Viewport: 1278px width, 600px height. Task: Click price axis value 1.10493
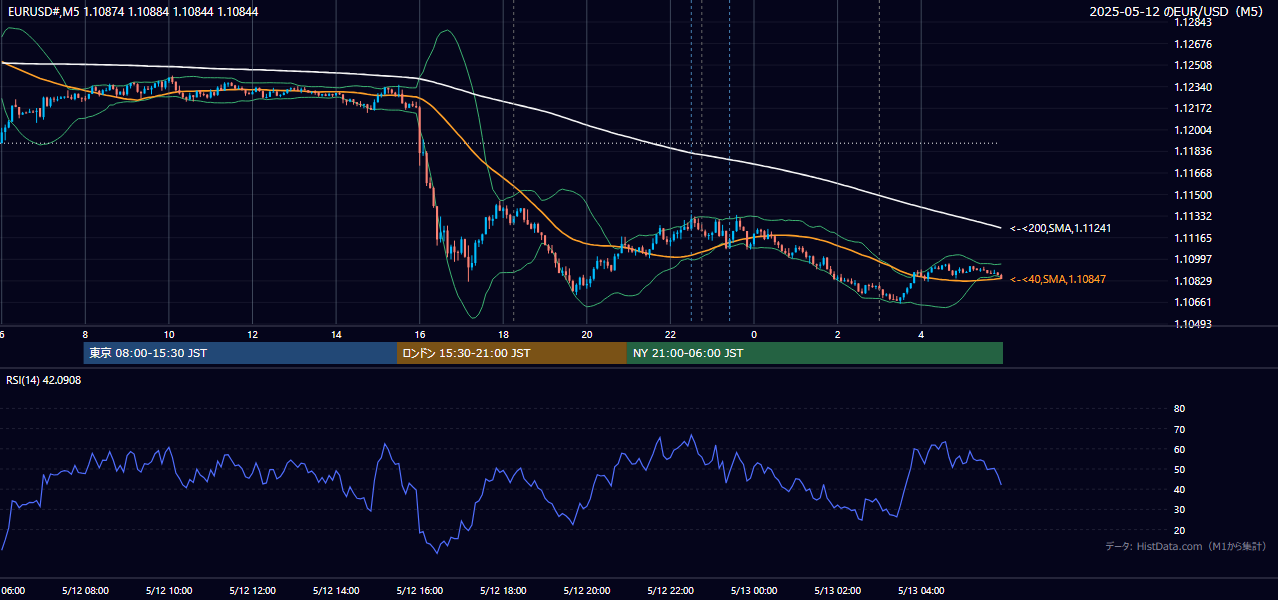click(x=1194, y=324)
